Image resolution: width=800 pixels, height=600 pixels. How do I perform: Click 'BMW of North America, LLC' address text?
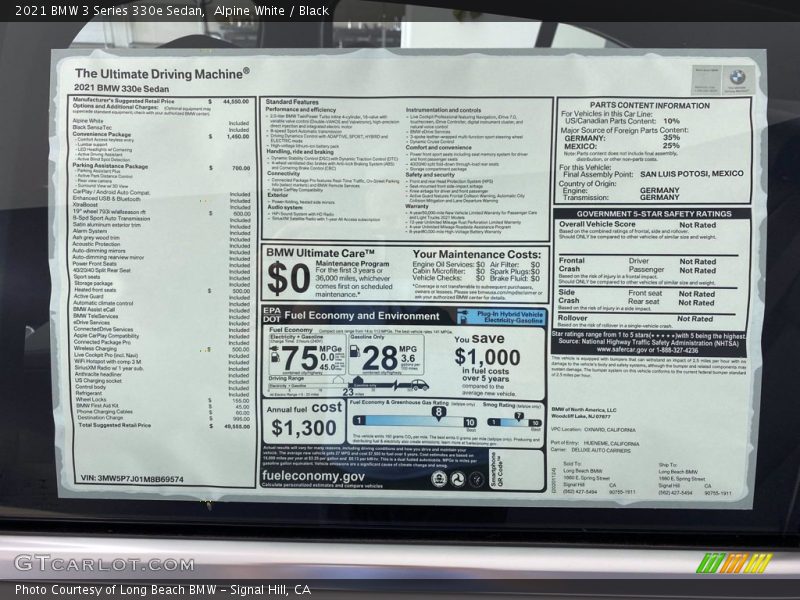coord(584,410)
